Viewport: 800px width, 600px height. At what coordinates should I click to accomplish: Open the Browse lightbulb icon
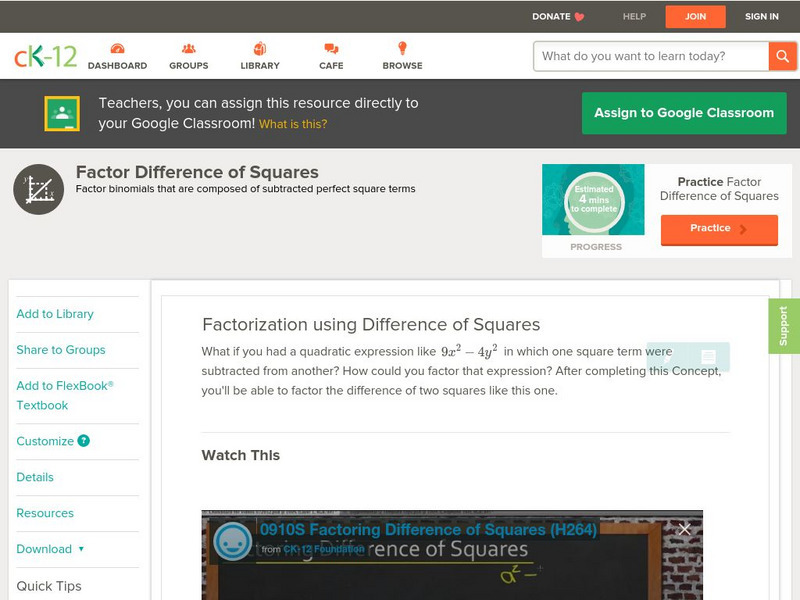point(402,49)
